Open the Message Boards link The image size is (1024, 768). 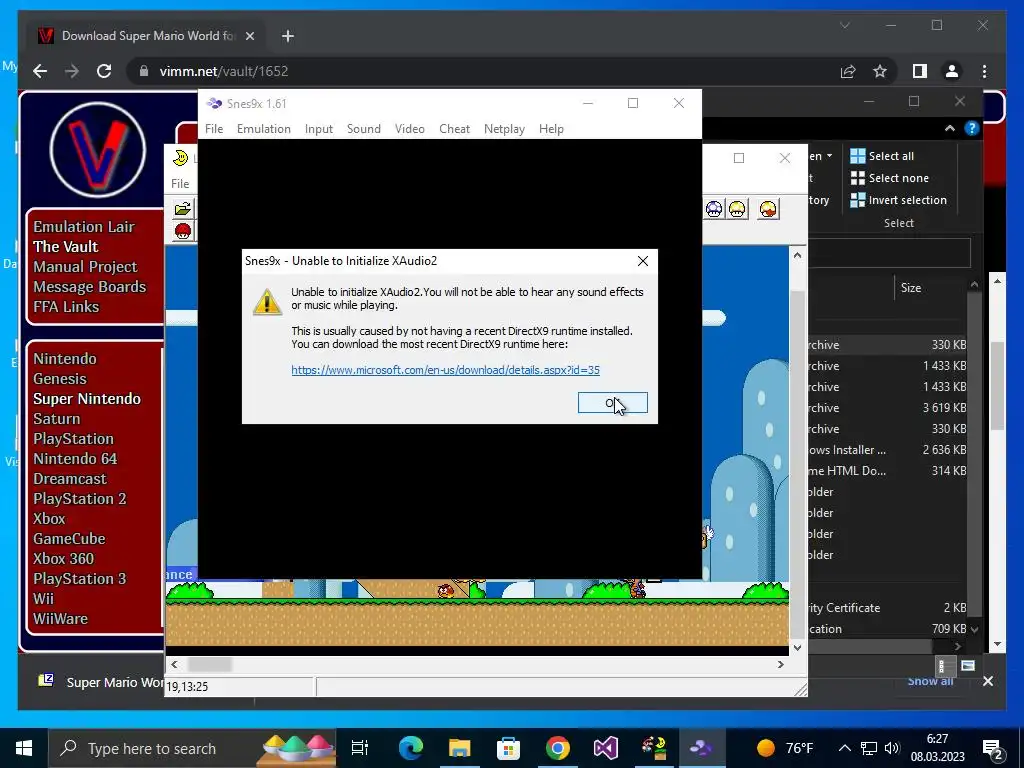point(89,287)
